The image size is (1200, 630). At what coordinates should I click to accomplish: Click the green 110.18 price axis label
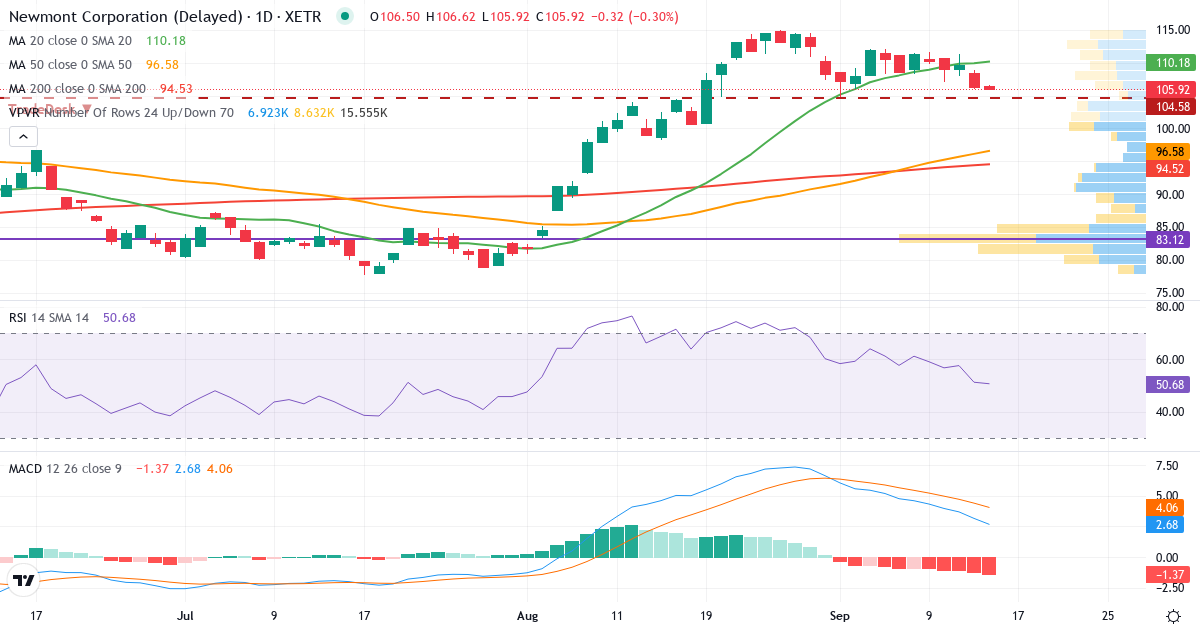pos(1172,63)
